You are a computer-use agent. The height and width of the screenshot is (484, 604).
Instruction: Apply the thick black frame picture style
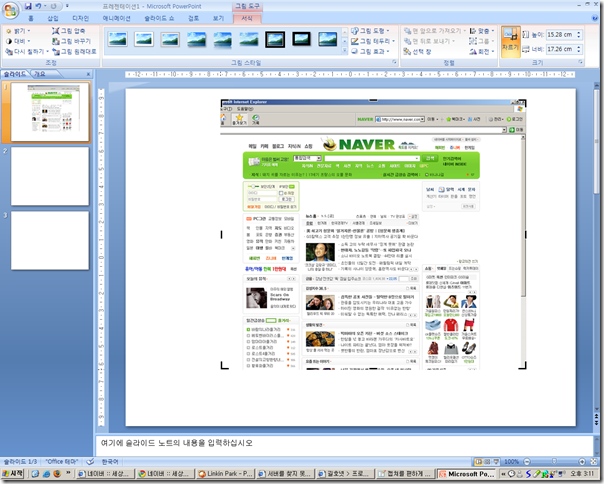click(x=275, y=39)
